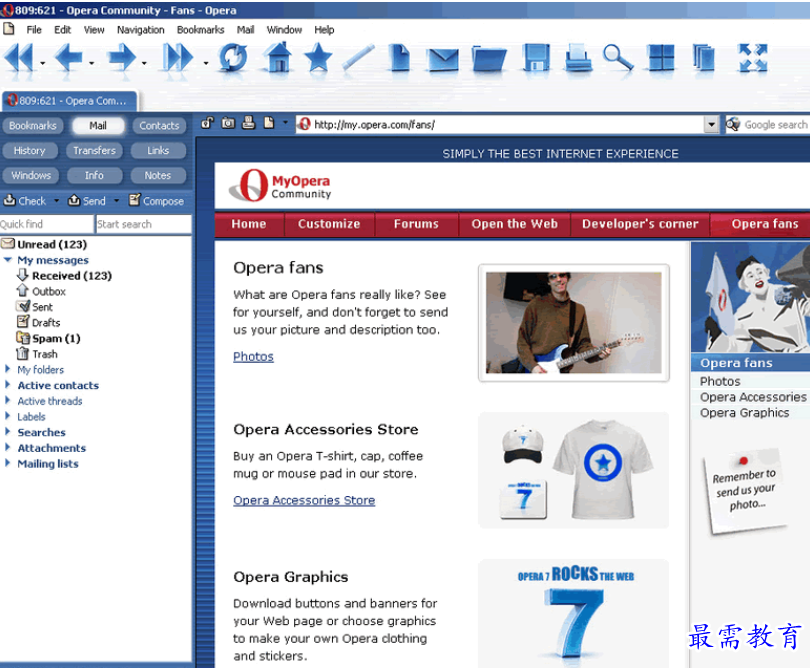Expand the Labels section
Image resolution: width=810 pixels, height=668 pixels.
[x=8, y=415]
